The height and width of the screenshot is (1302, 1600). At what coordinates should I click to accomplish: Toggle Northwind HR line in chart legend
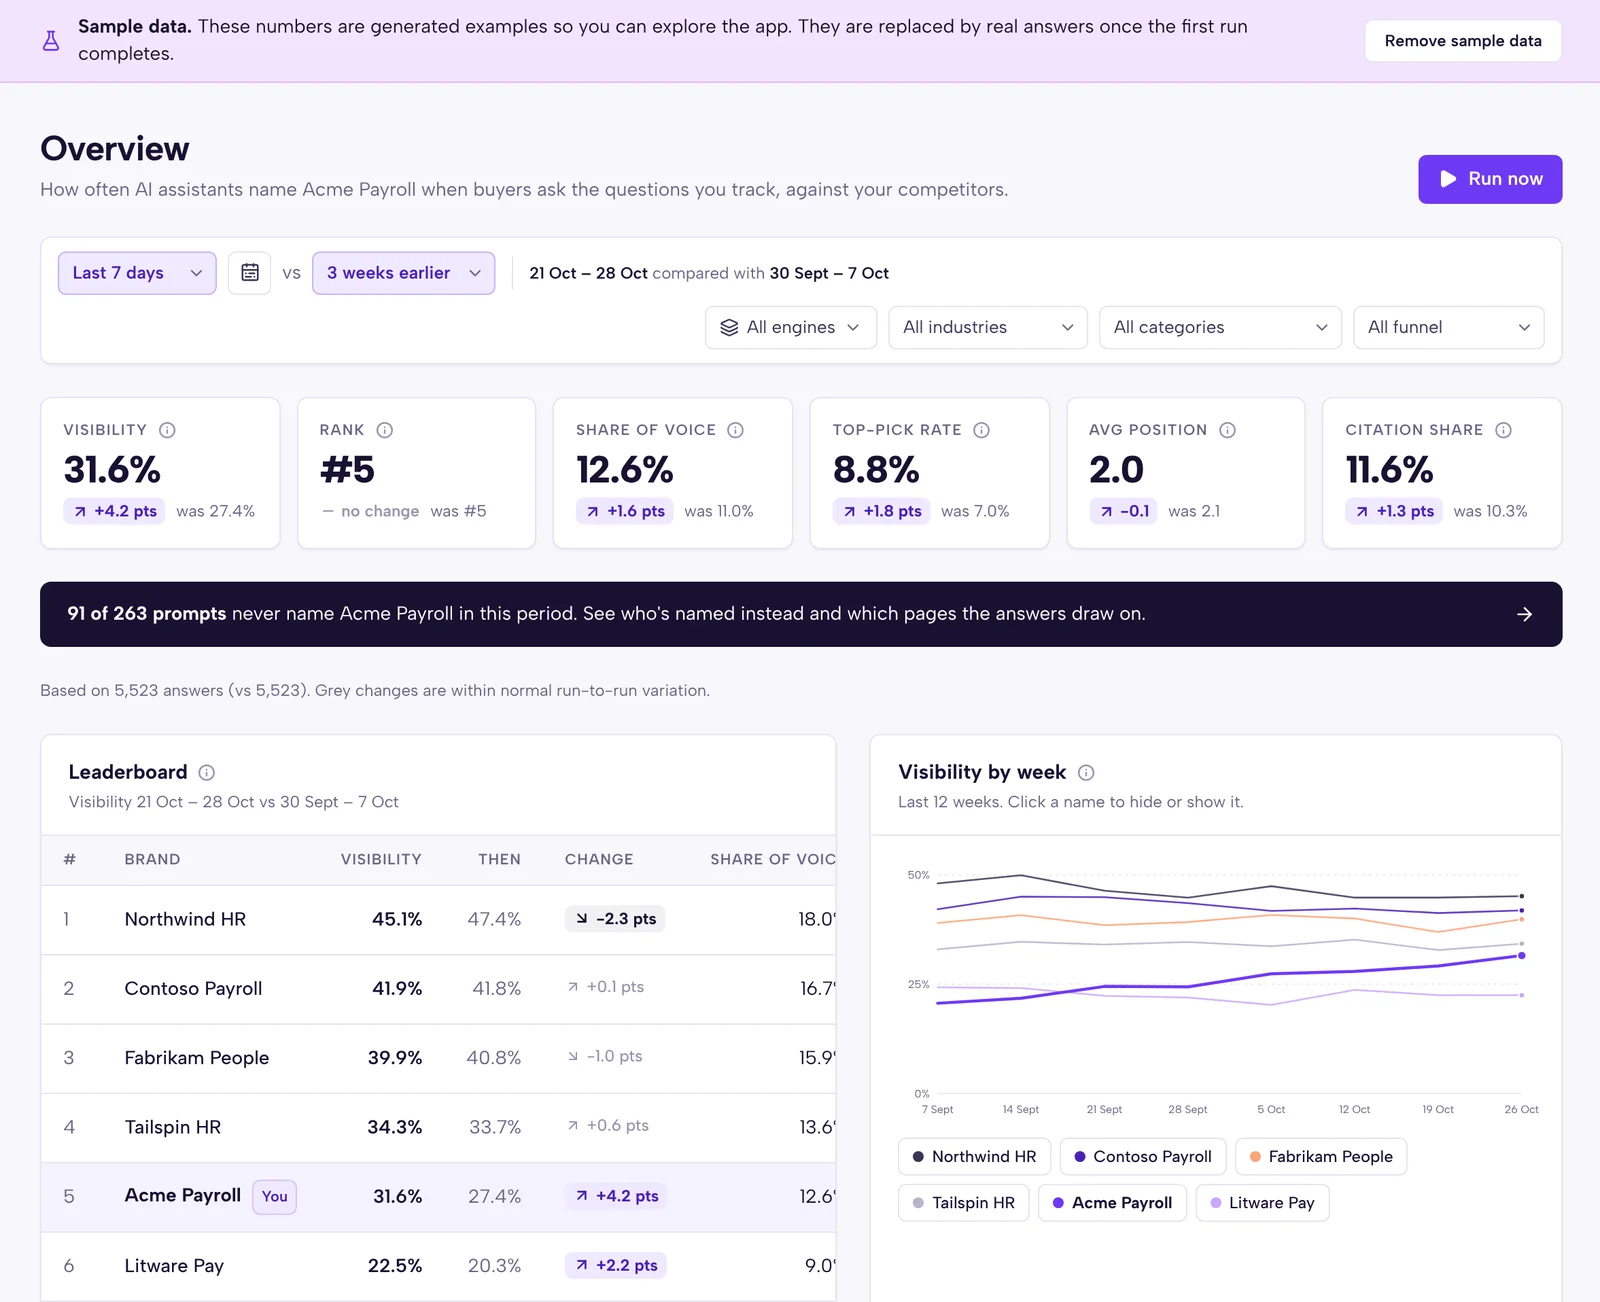974,1157
